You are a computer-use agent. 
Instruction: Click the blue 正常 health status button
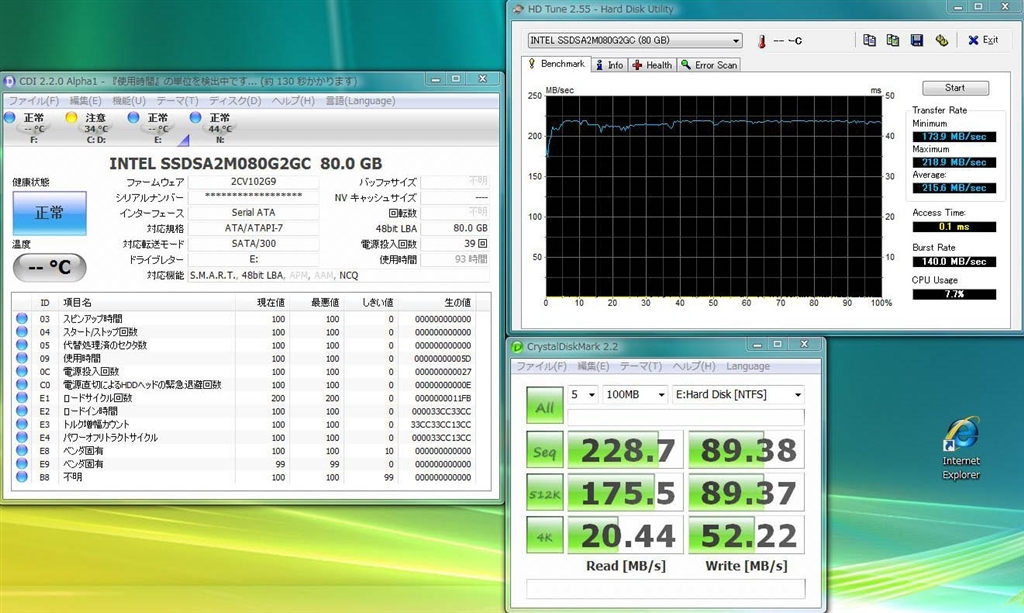pyautogui.click(x=50, y=213)
